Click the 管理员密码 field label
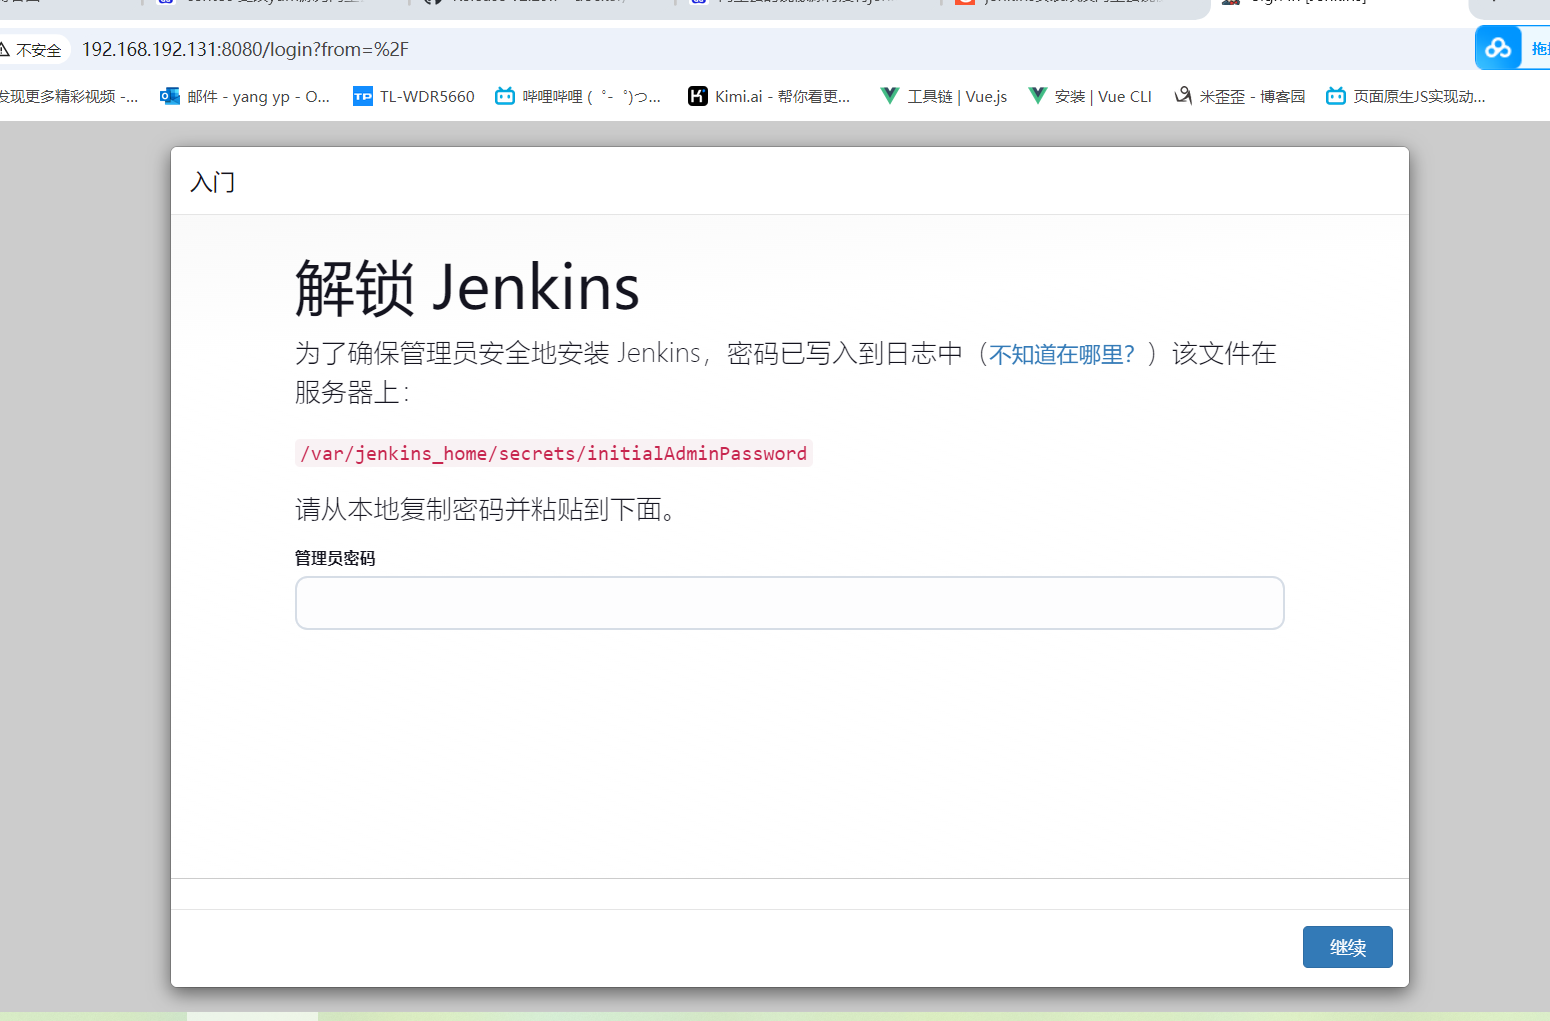This screenshot has height=1021, width=1550. (335, 558)
